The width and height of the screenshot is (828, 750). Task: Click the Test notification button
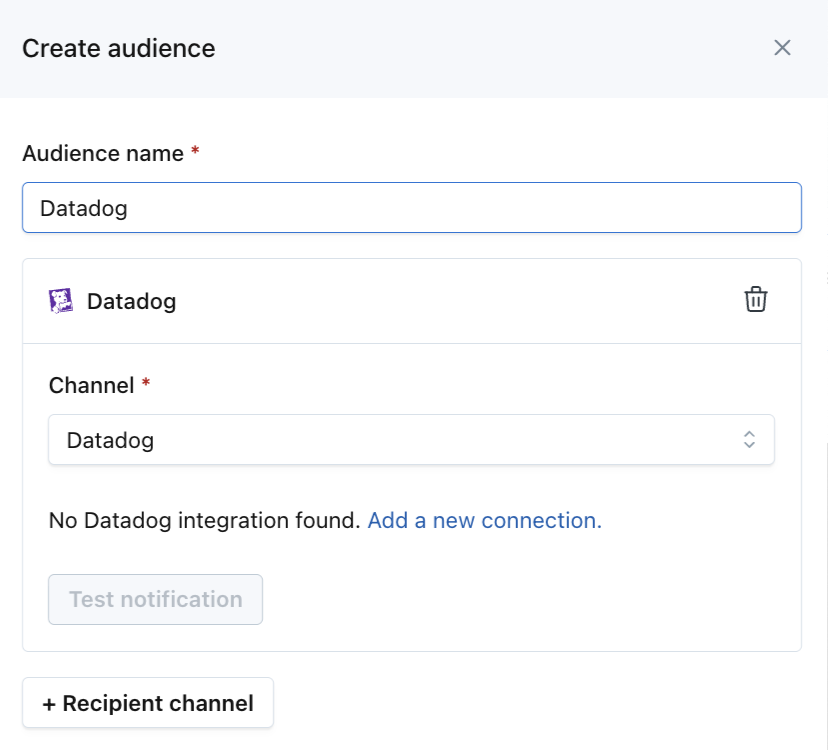[155, 599]
